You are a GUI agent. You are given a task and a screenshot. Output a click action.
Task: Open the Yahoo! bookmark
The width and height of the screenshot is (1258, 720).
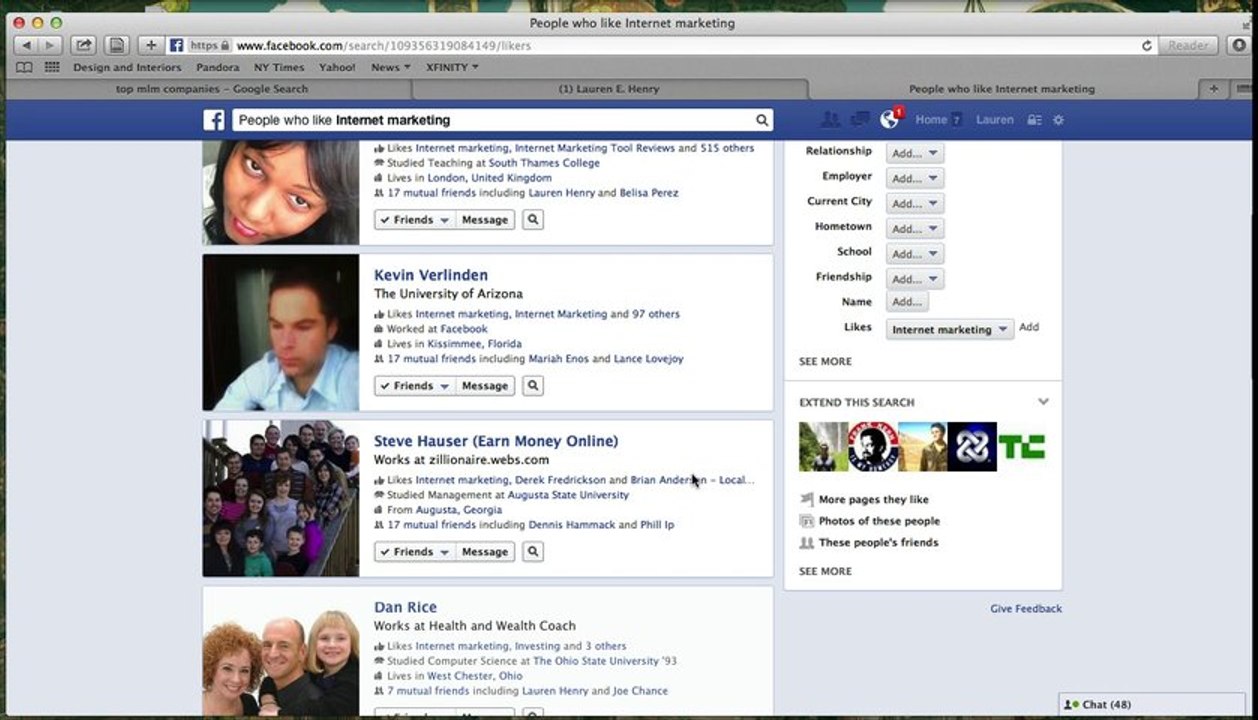[337, 67]
